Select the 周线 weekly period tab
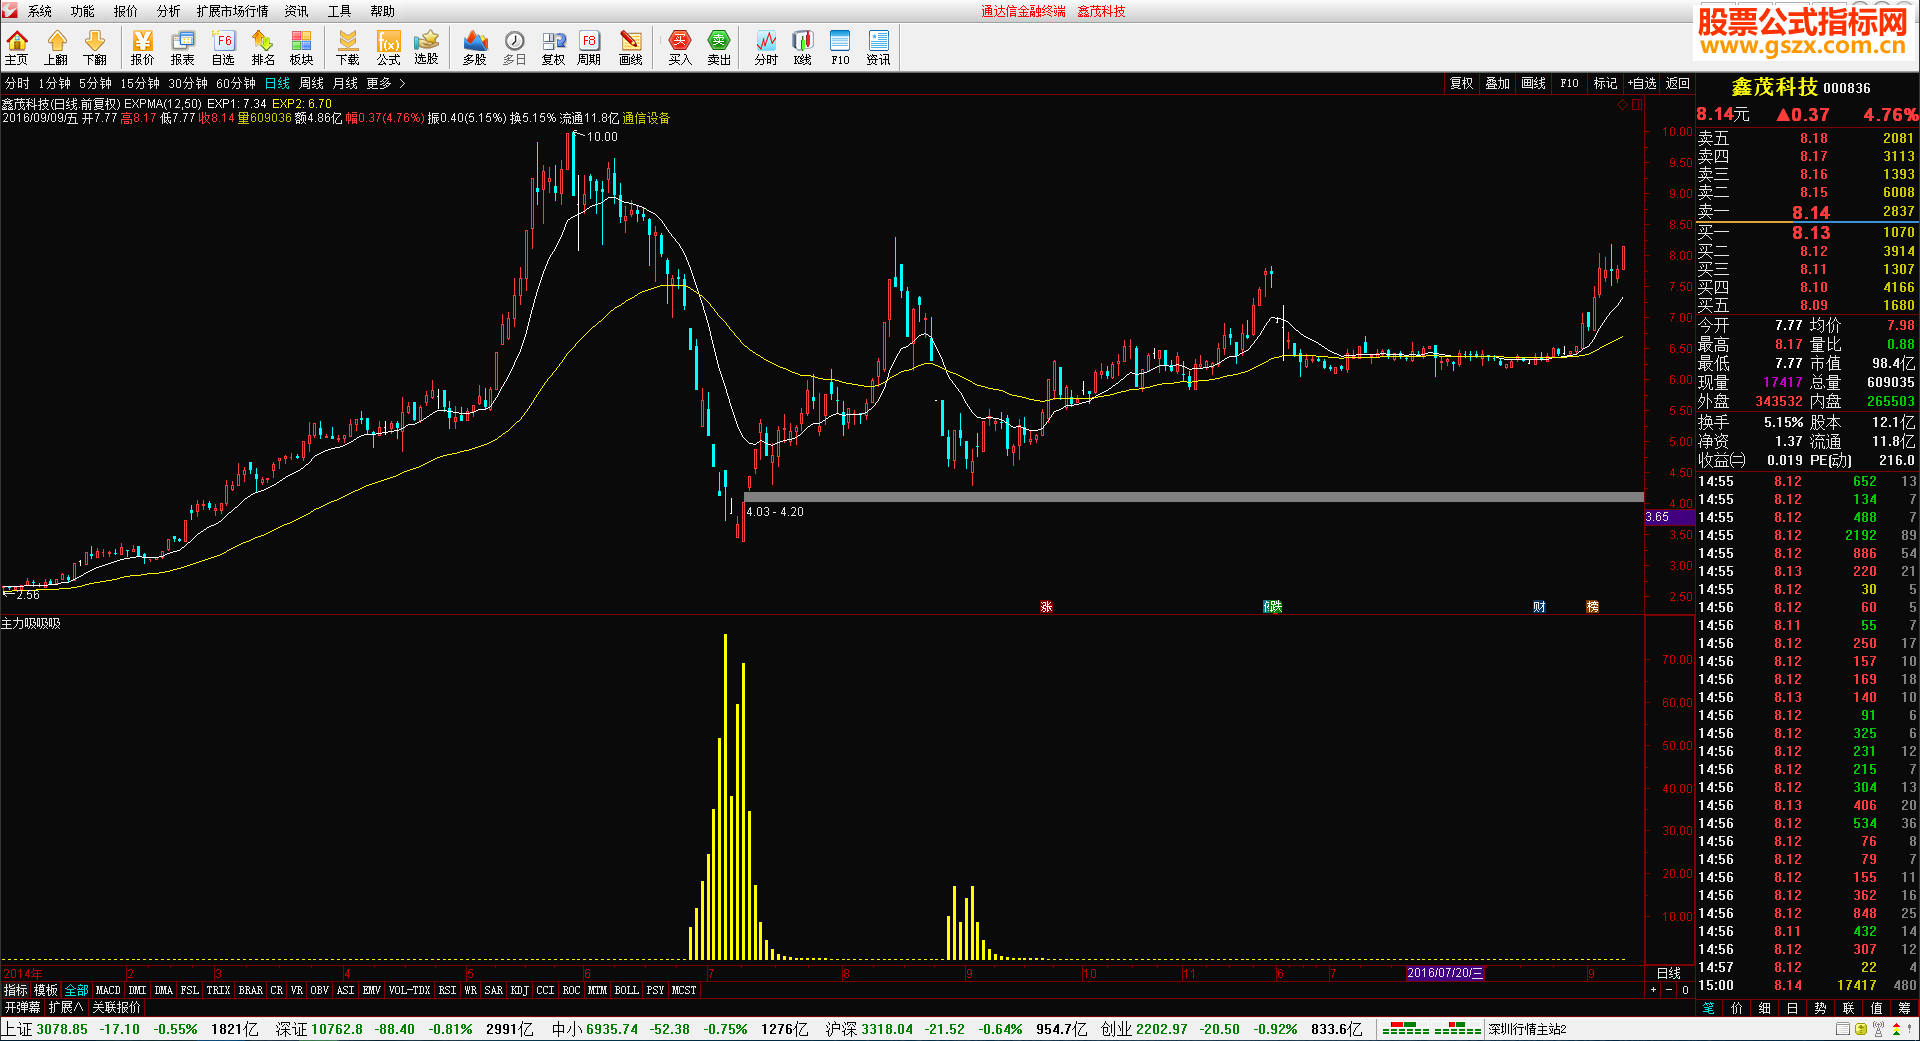Screen dimensions: 1920x1041 tap(312, 84)
